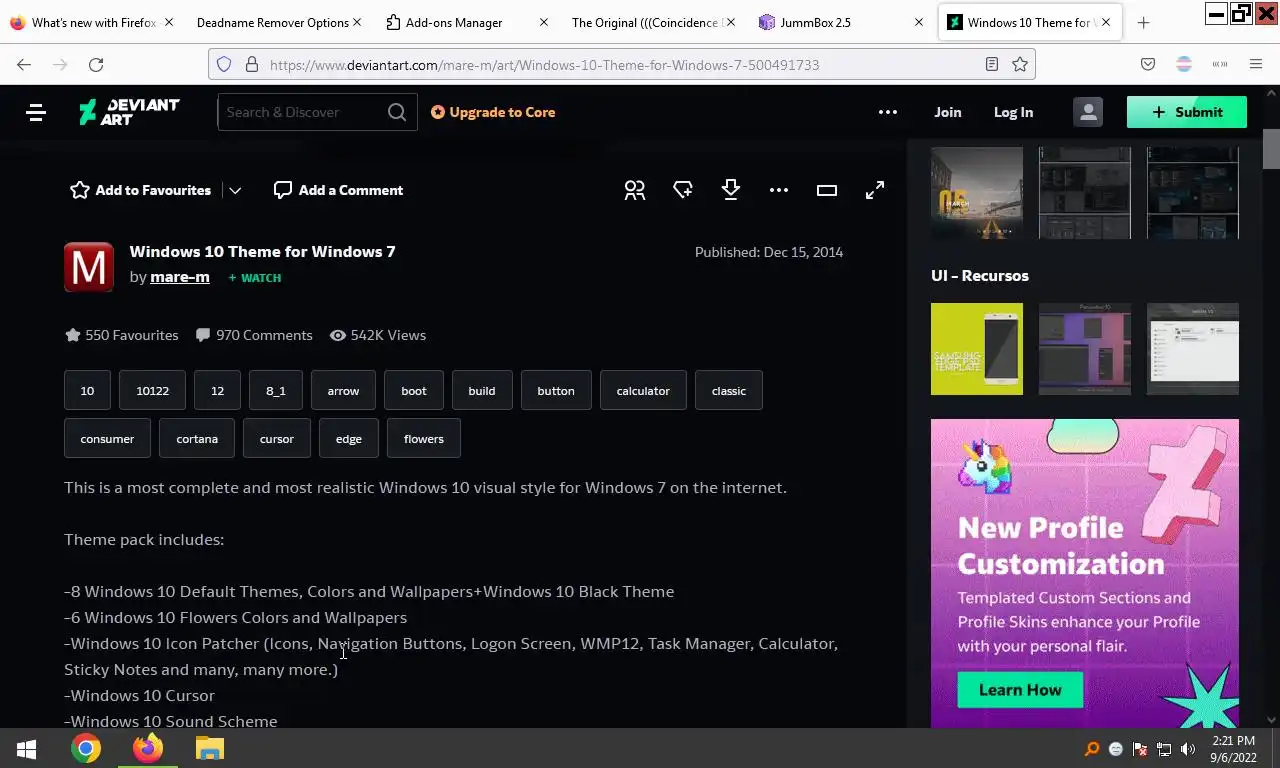Screen dimensions: 1280x768
Task: Select the consumer tag
Action: click(x=107, y=439)
